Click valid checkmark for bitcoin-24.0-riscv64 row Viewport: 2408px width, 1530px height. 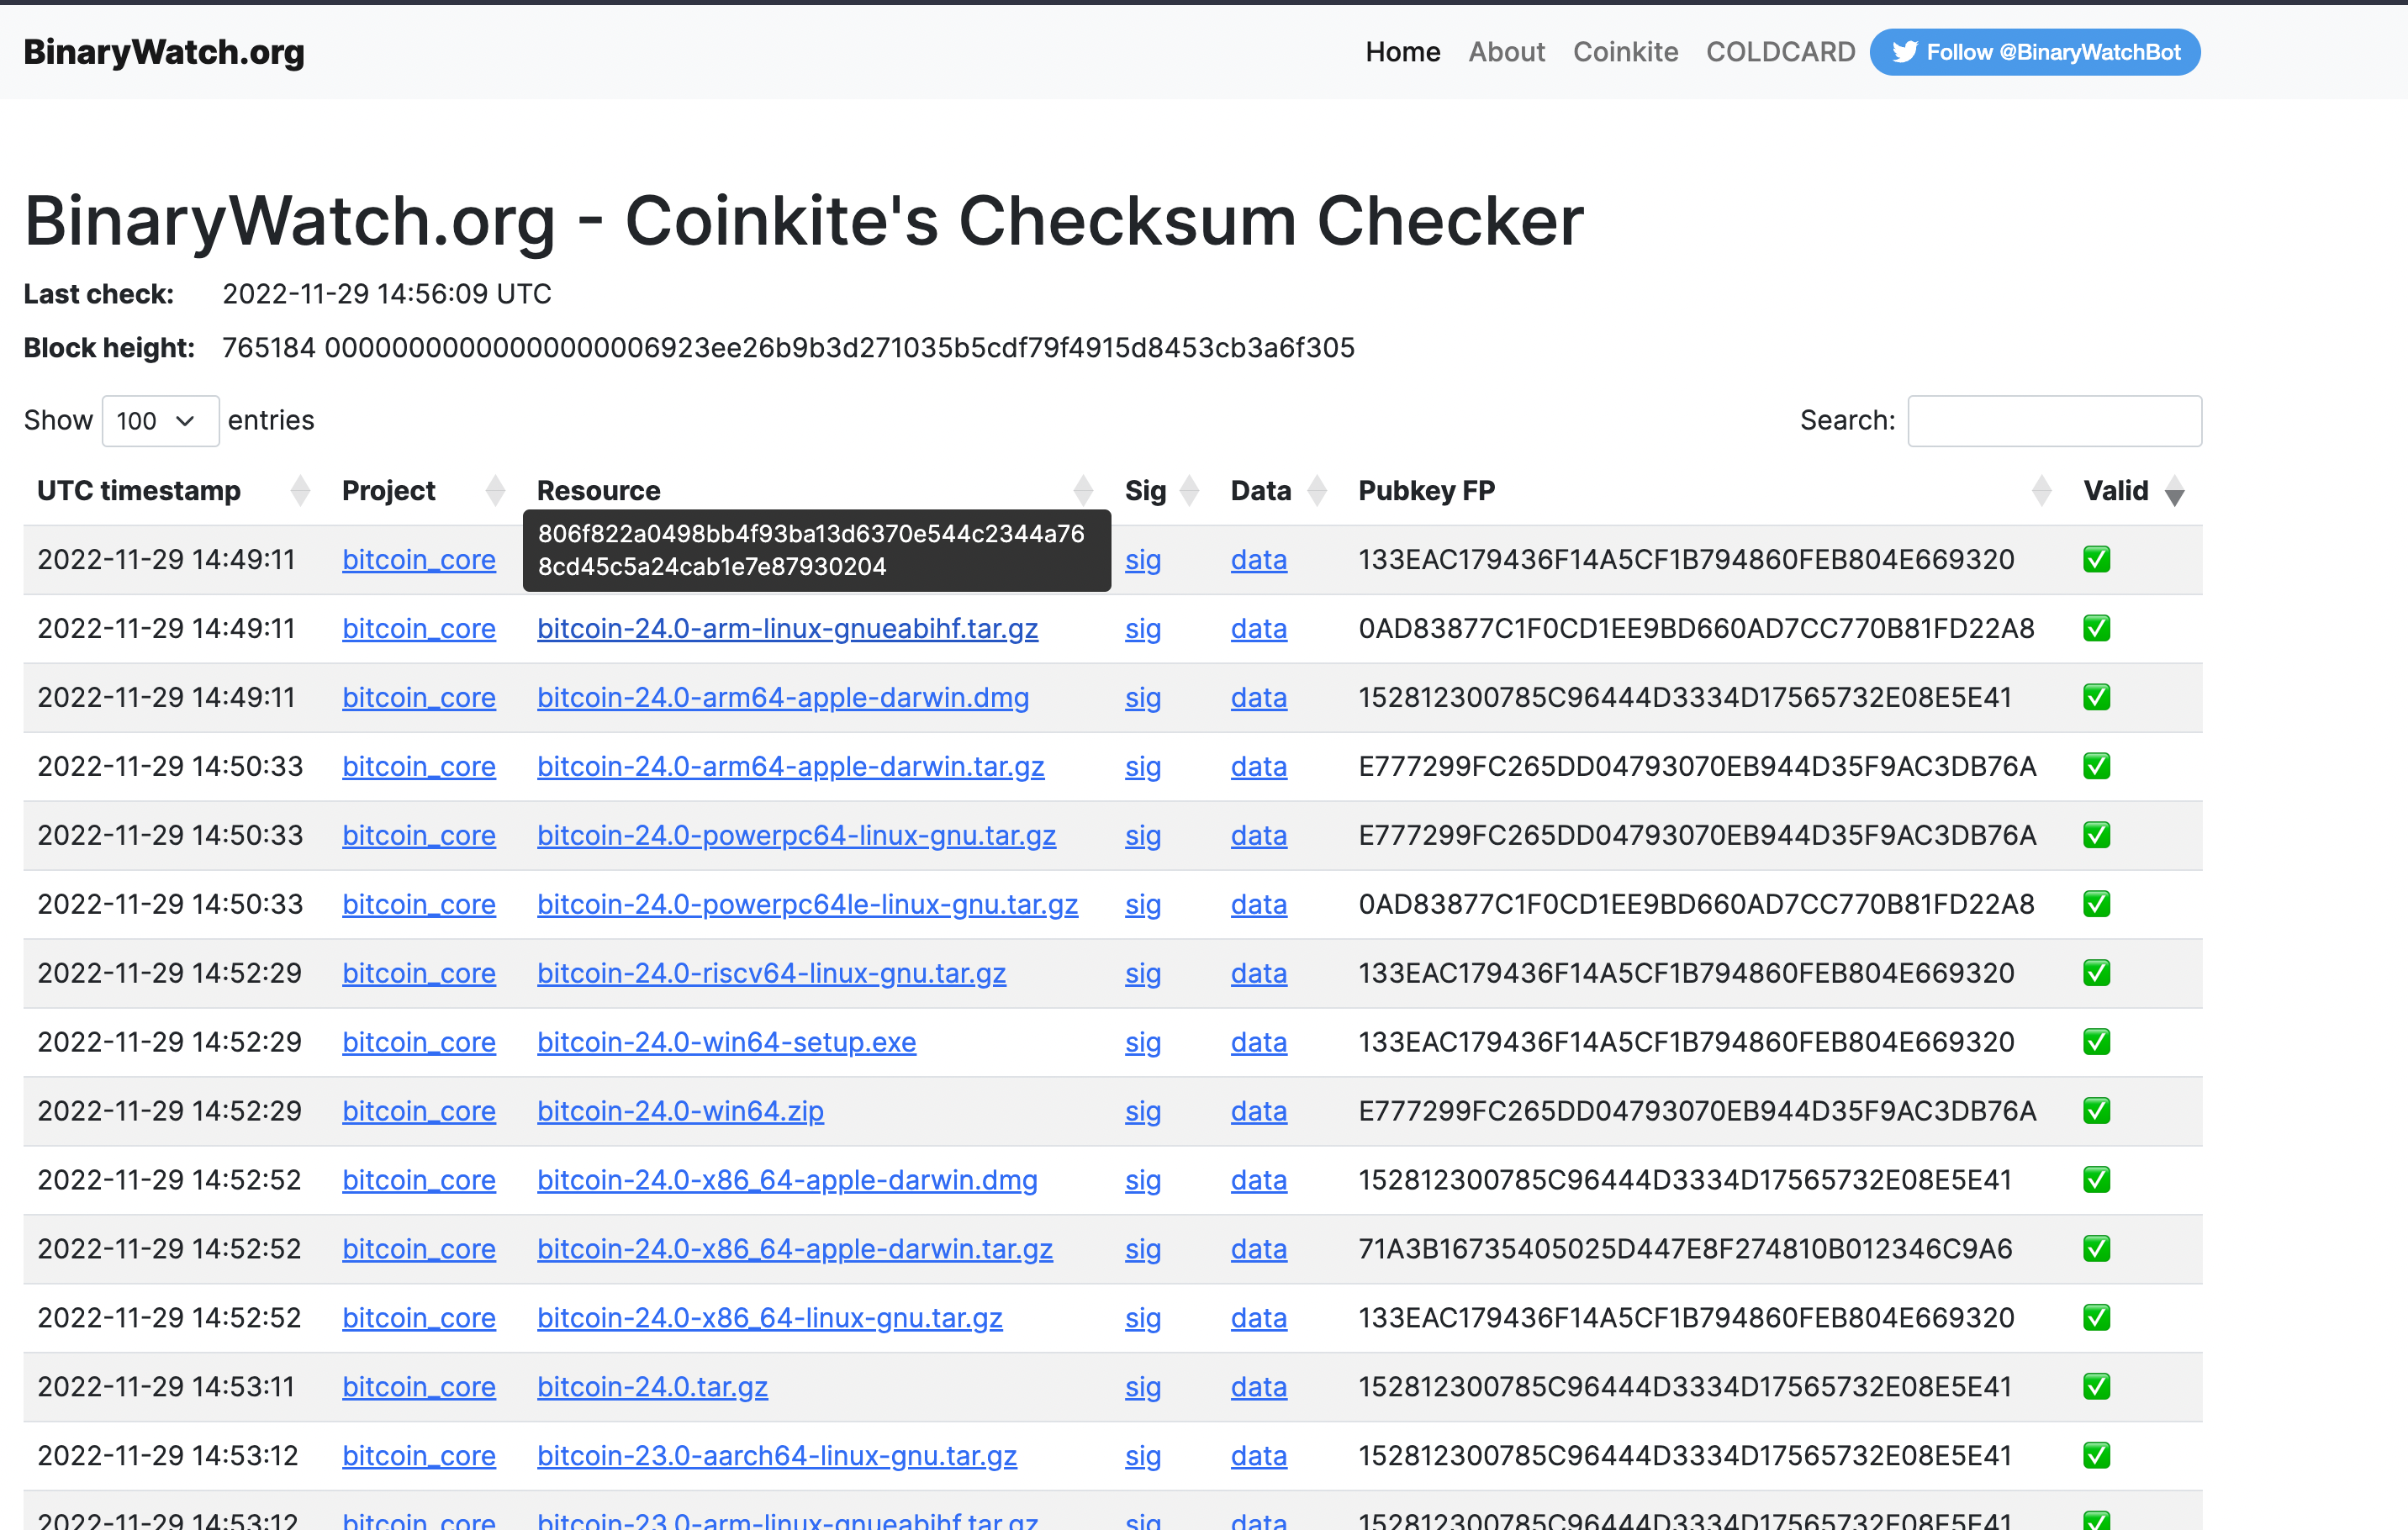2097,973
